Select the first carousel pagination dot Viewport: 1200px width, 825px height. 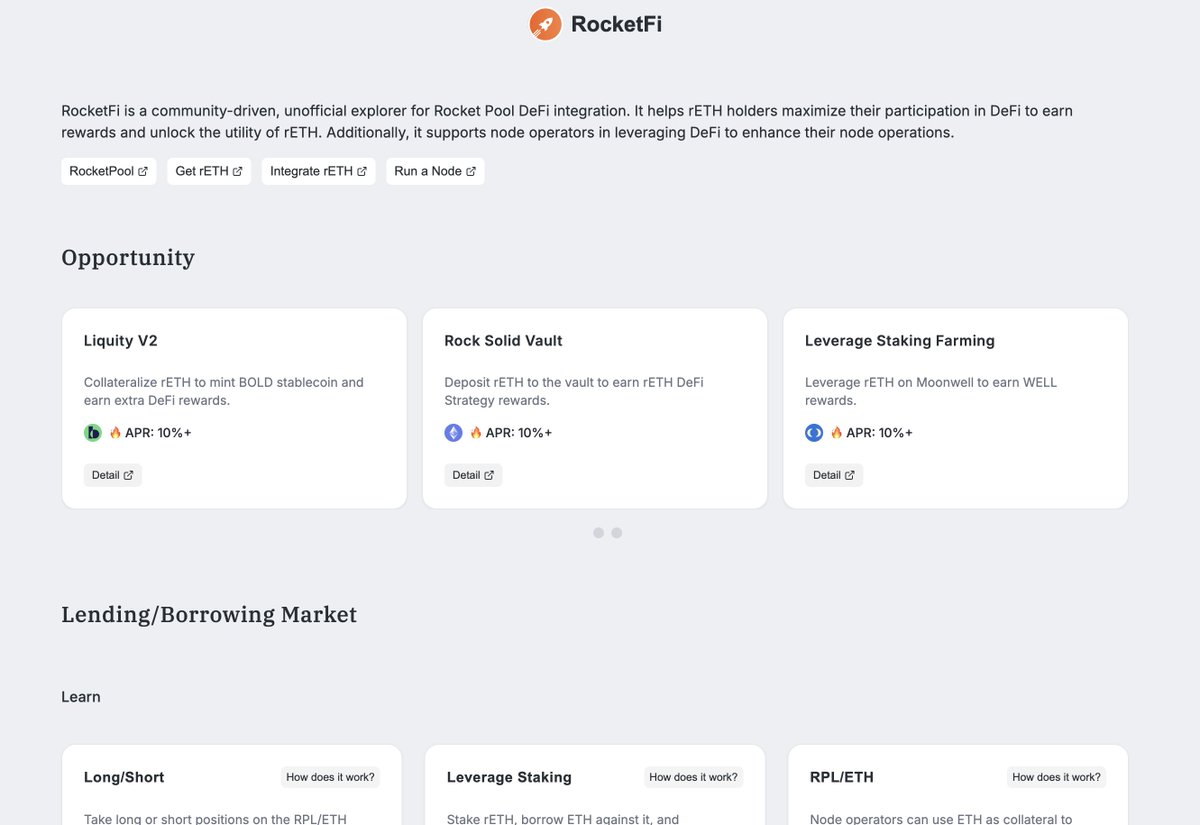pos(599,533)
